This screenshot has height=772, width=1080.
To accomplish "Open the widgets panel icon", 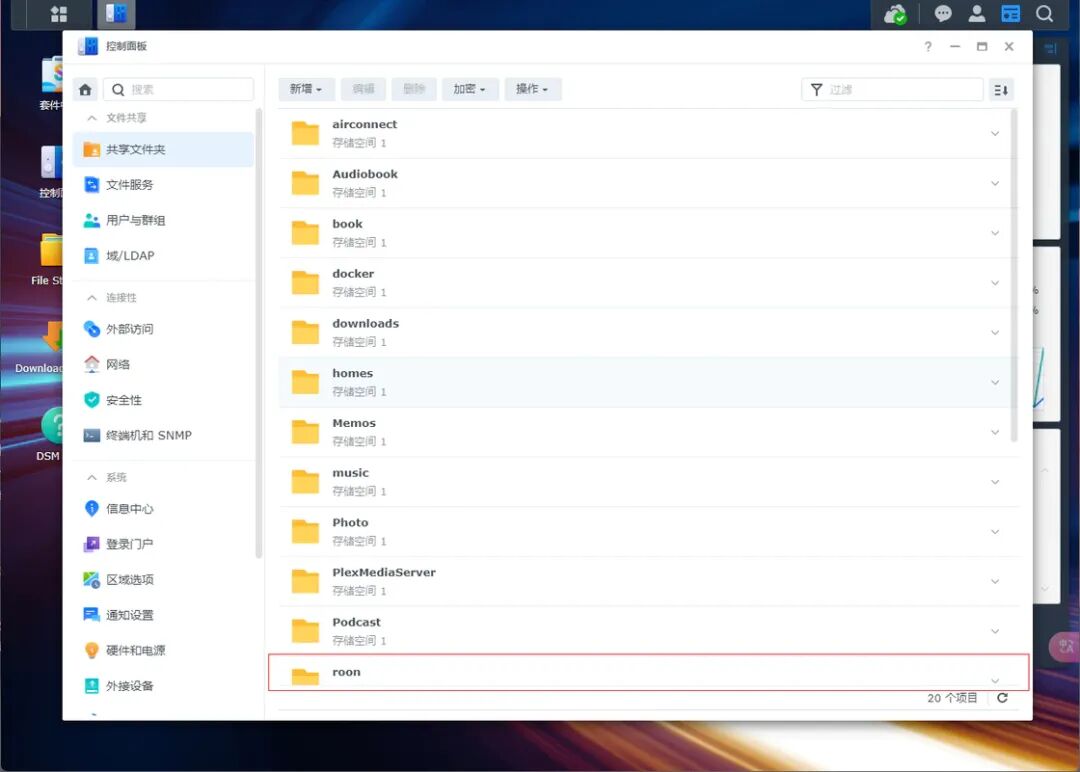I will (x=1010, y=14).
